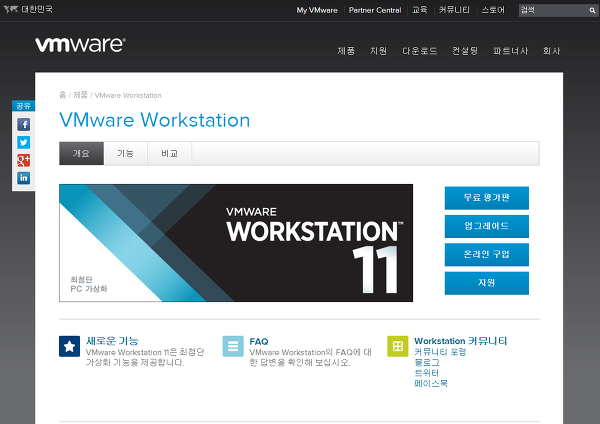Image resolution: width=600 pixels, height=424 pixels.
Task: Open the 회사 navigation menu
Action: click(x=551, y=51)
